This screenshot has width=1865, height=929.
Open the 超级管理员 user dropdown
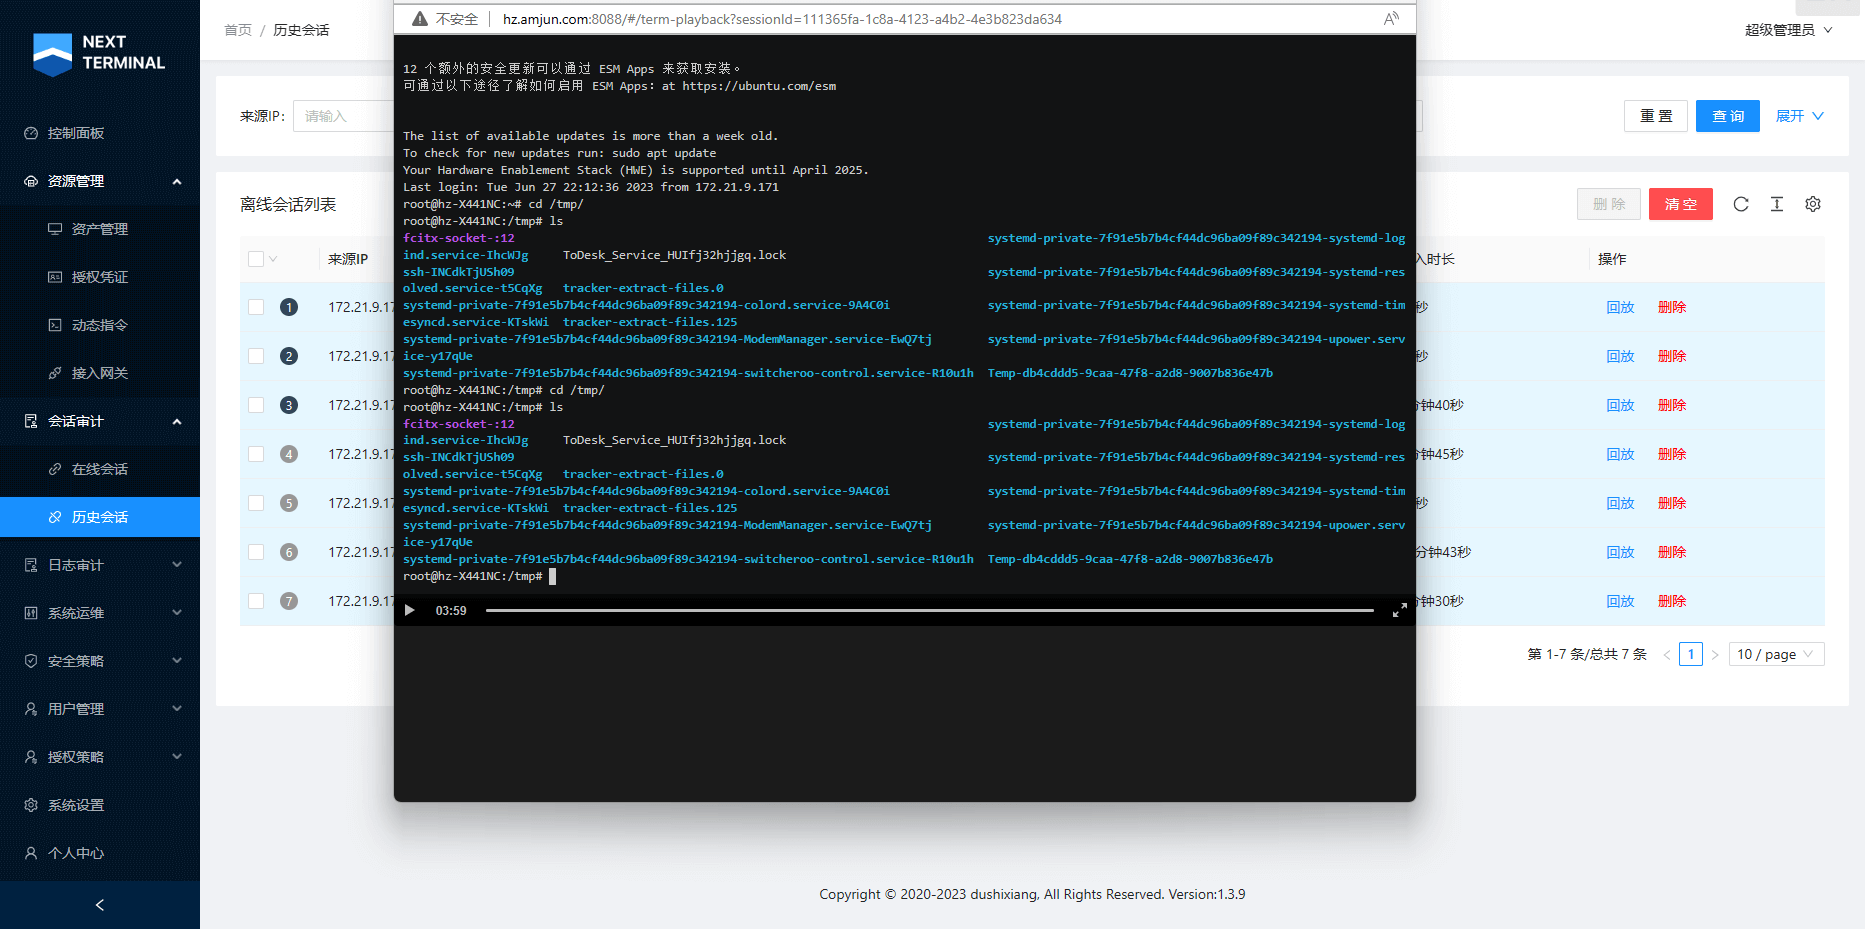click(x=1787, y=30)
